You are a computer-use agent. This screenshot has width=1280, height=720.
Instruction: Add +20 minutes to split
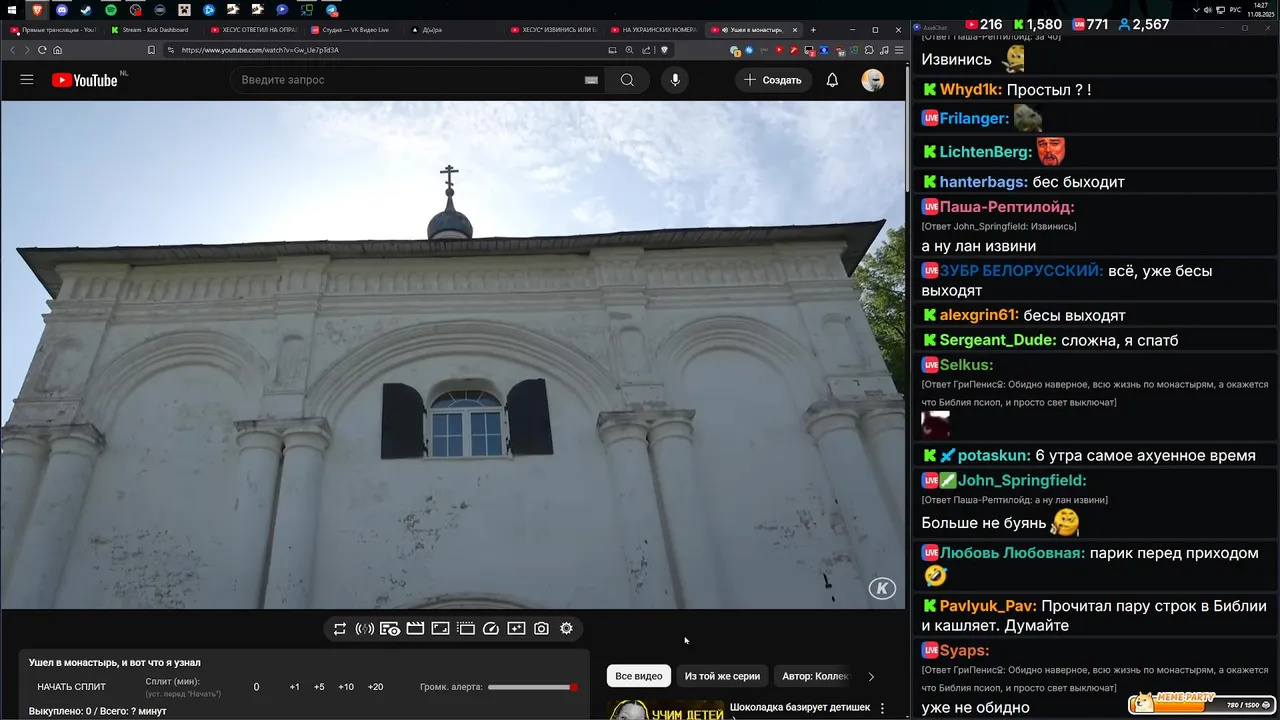tap(375, 687)
